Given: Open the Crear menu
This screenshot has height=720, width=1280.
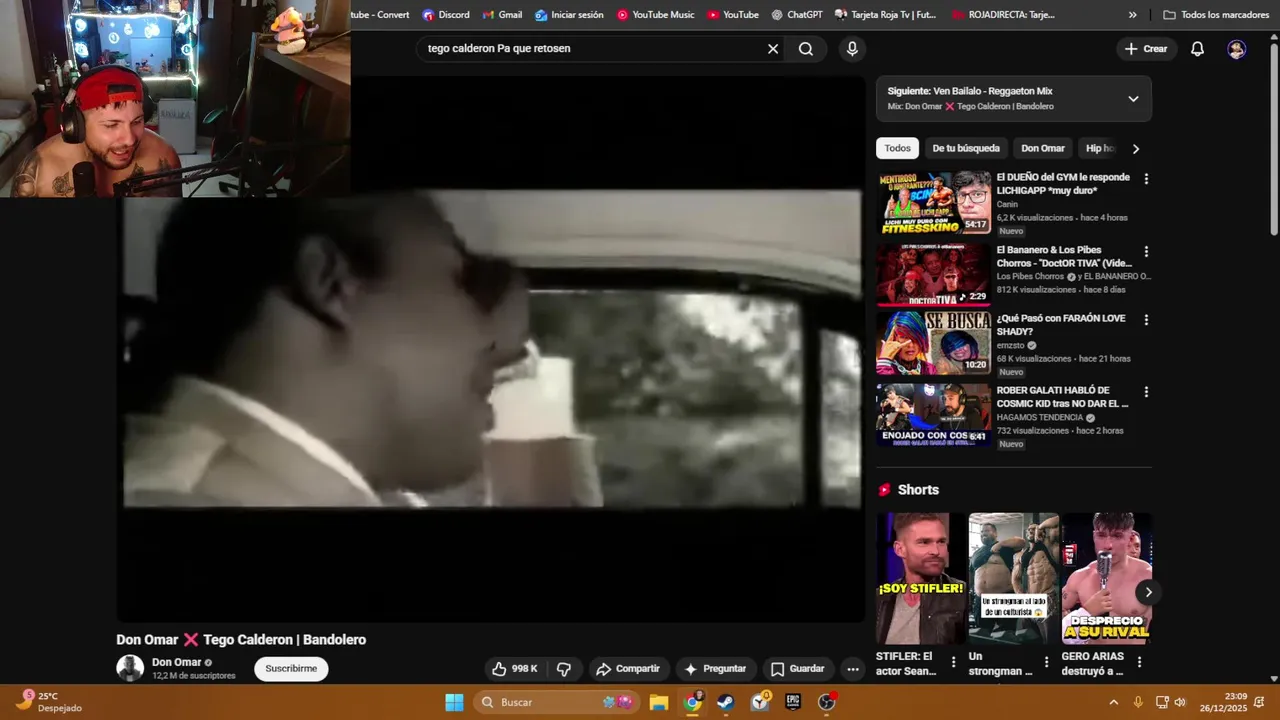Looking at the screenshot, I should tap(1146, 49).
